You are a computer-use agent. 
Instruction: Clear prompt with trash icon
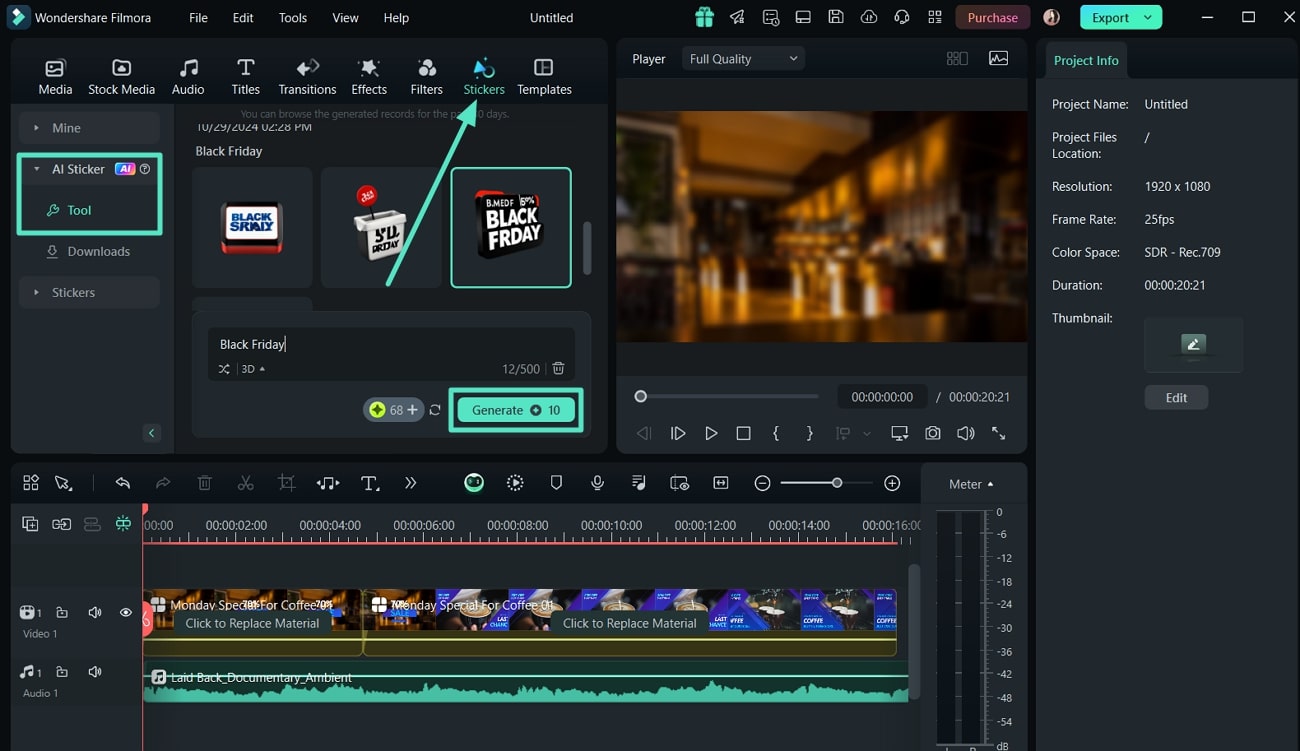pos(559,369)
